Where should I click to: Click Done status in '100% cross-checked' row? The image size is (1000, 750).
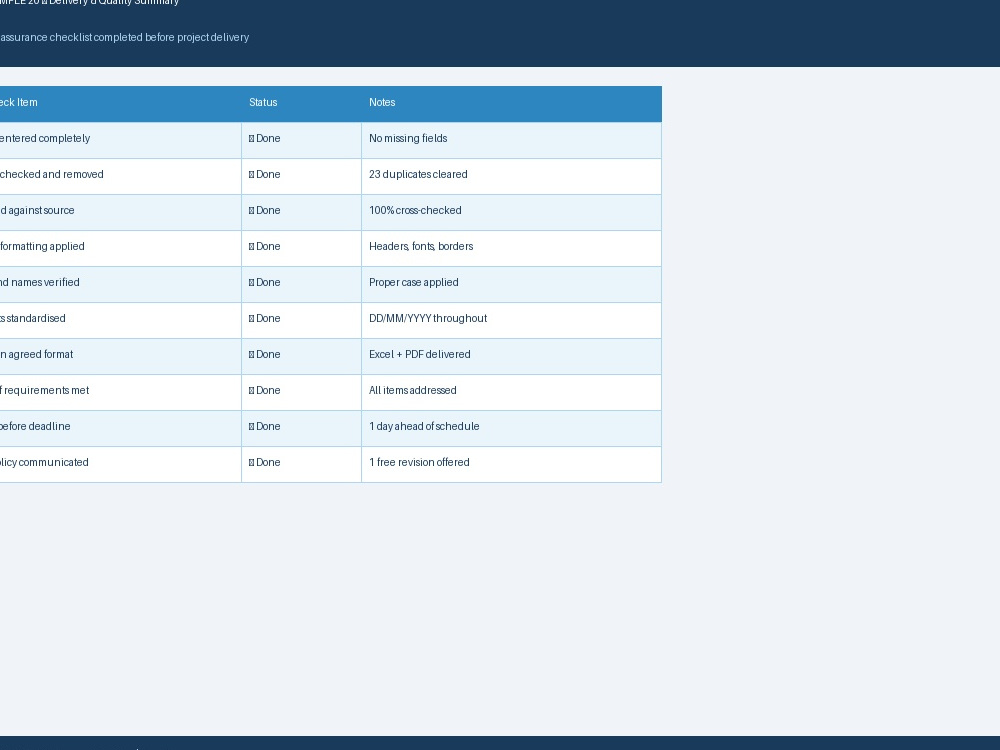301,212
